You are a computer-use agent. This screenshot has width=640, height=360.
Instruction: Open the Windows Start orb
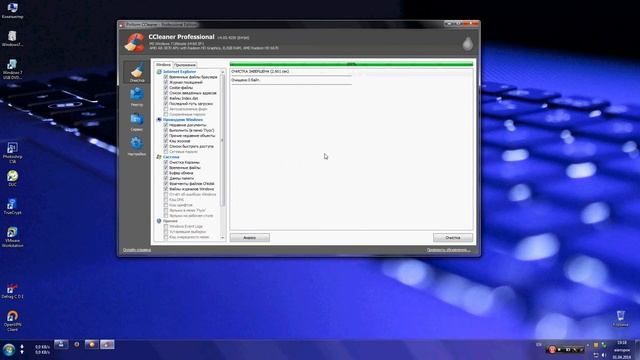pyautogui.click(x=9, y=349)
